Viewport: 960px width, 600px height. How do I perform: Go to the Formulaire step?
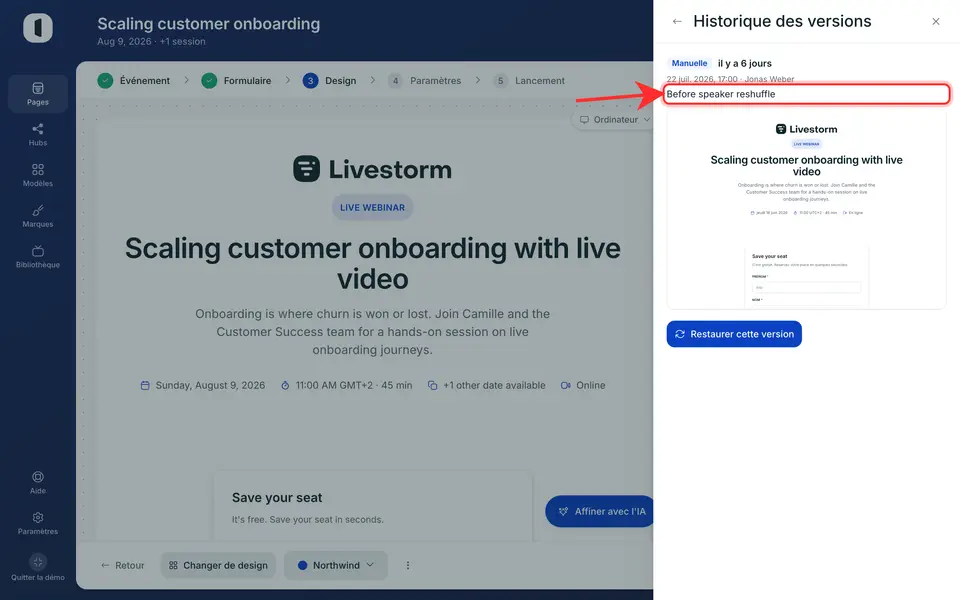click(x=236, y=80)
